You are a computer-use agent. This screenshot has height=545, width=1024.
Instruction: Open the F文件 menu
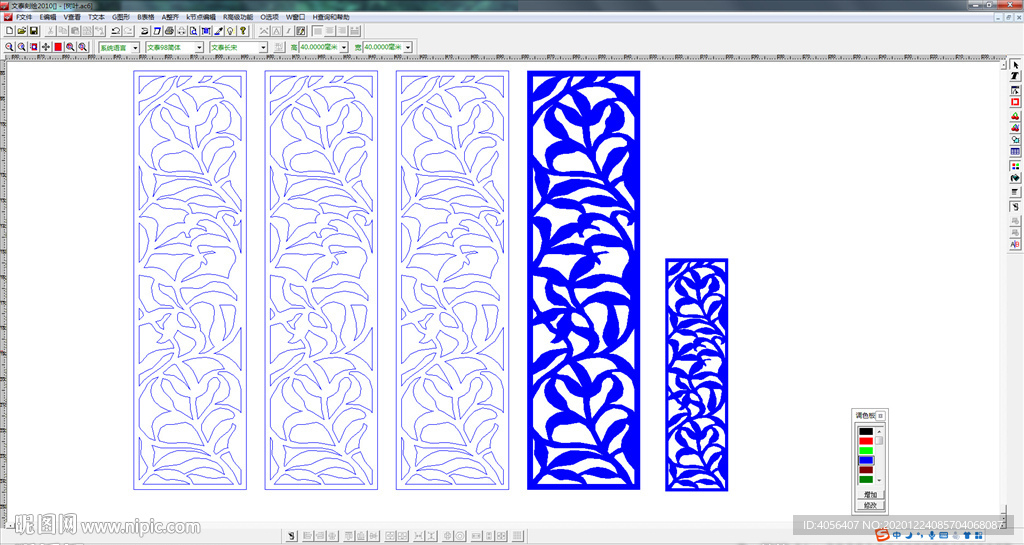click(x=24, y=17)
